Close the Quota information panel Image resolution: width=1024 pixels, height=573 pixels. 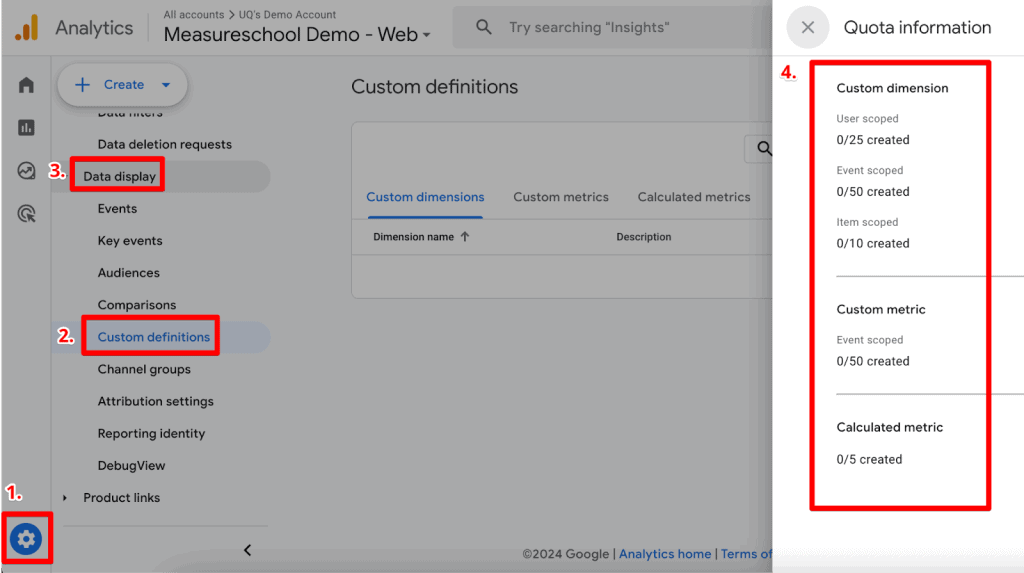tap(808, 27)
